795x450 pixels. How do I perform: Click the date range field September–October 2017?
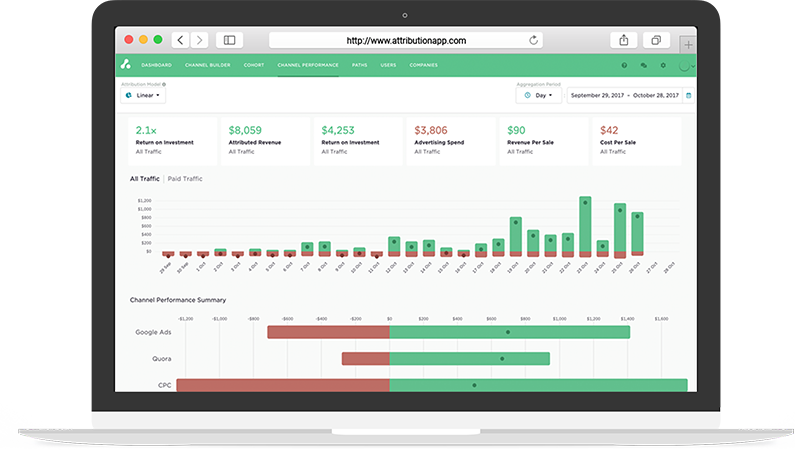click(x=625, y=95)
